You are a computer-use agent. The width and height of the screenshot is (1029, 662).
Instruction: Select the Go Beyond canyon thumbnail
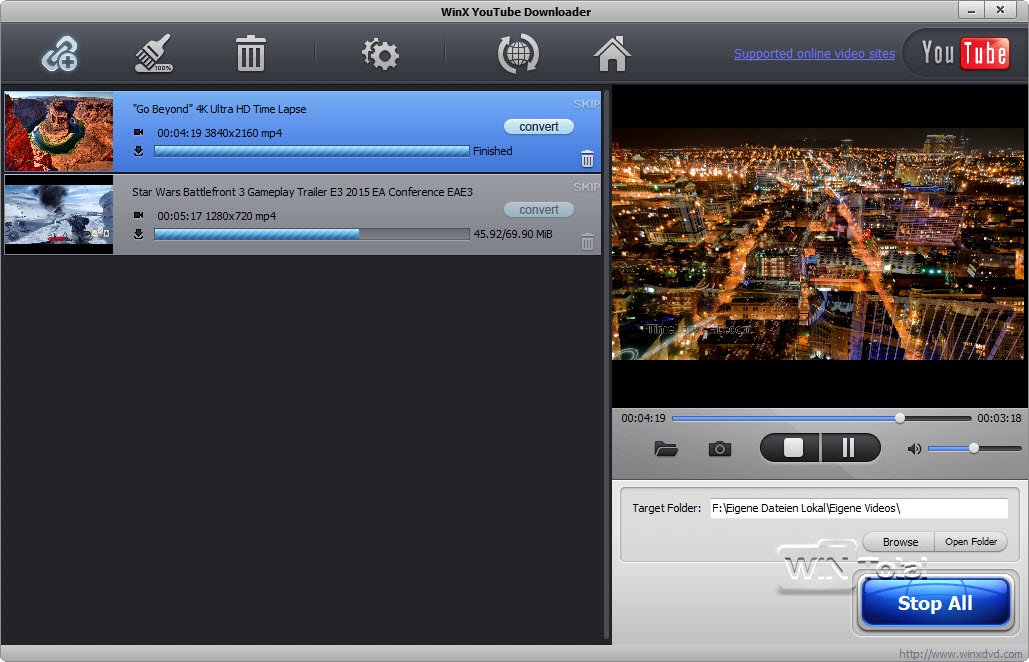(59, 131)
